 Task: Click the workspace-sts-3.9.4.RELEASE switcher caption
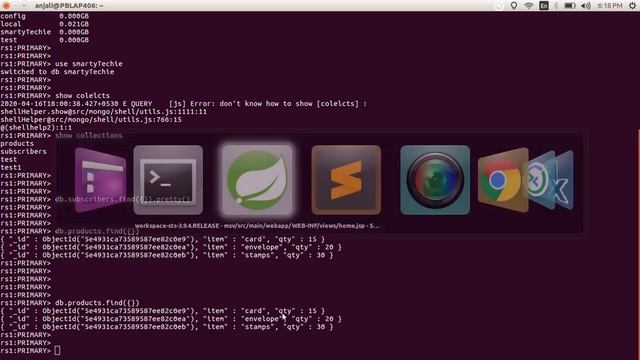(x=257, y=226)
